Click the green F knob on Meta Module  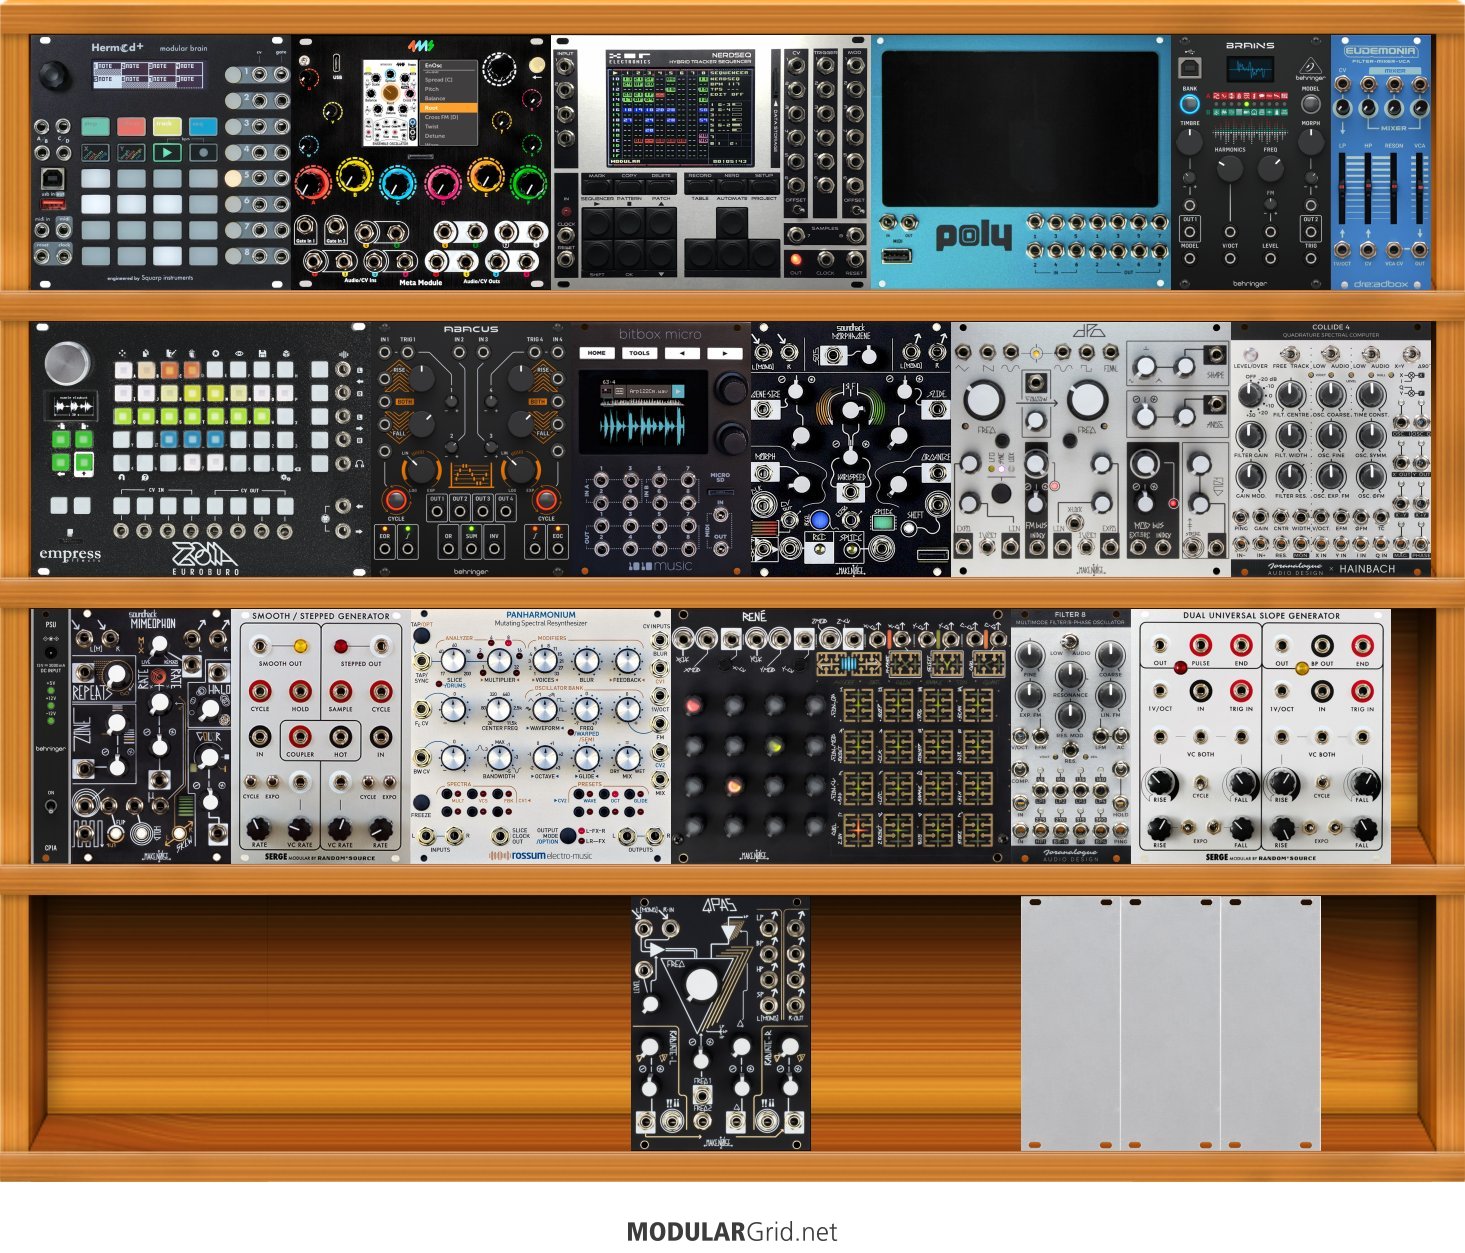pyautogui.click(x=527, y=184)
